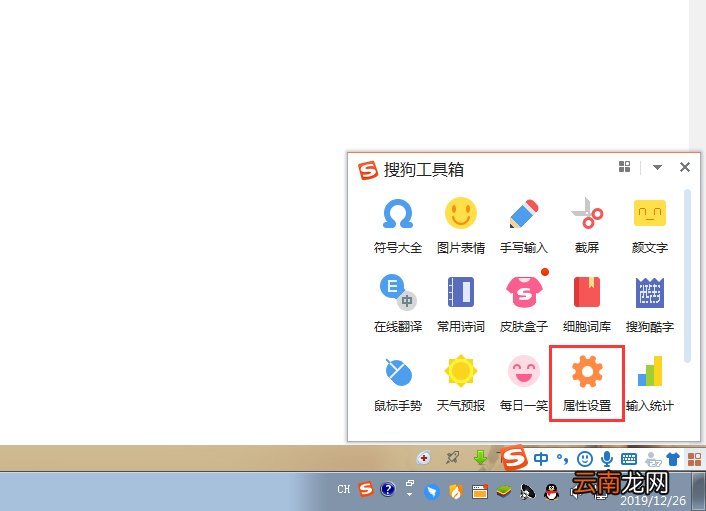Screen dimensions: 706x511
Task: Expand toolbox dropdown arrow menu
Action: pos(657,167)
